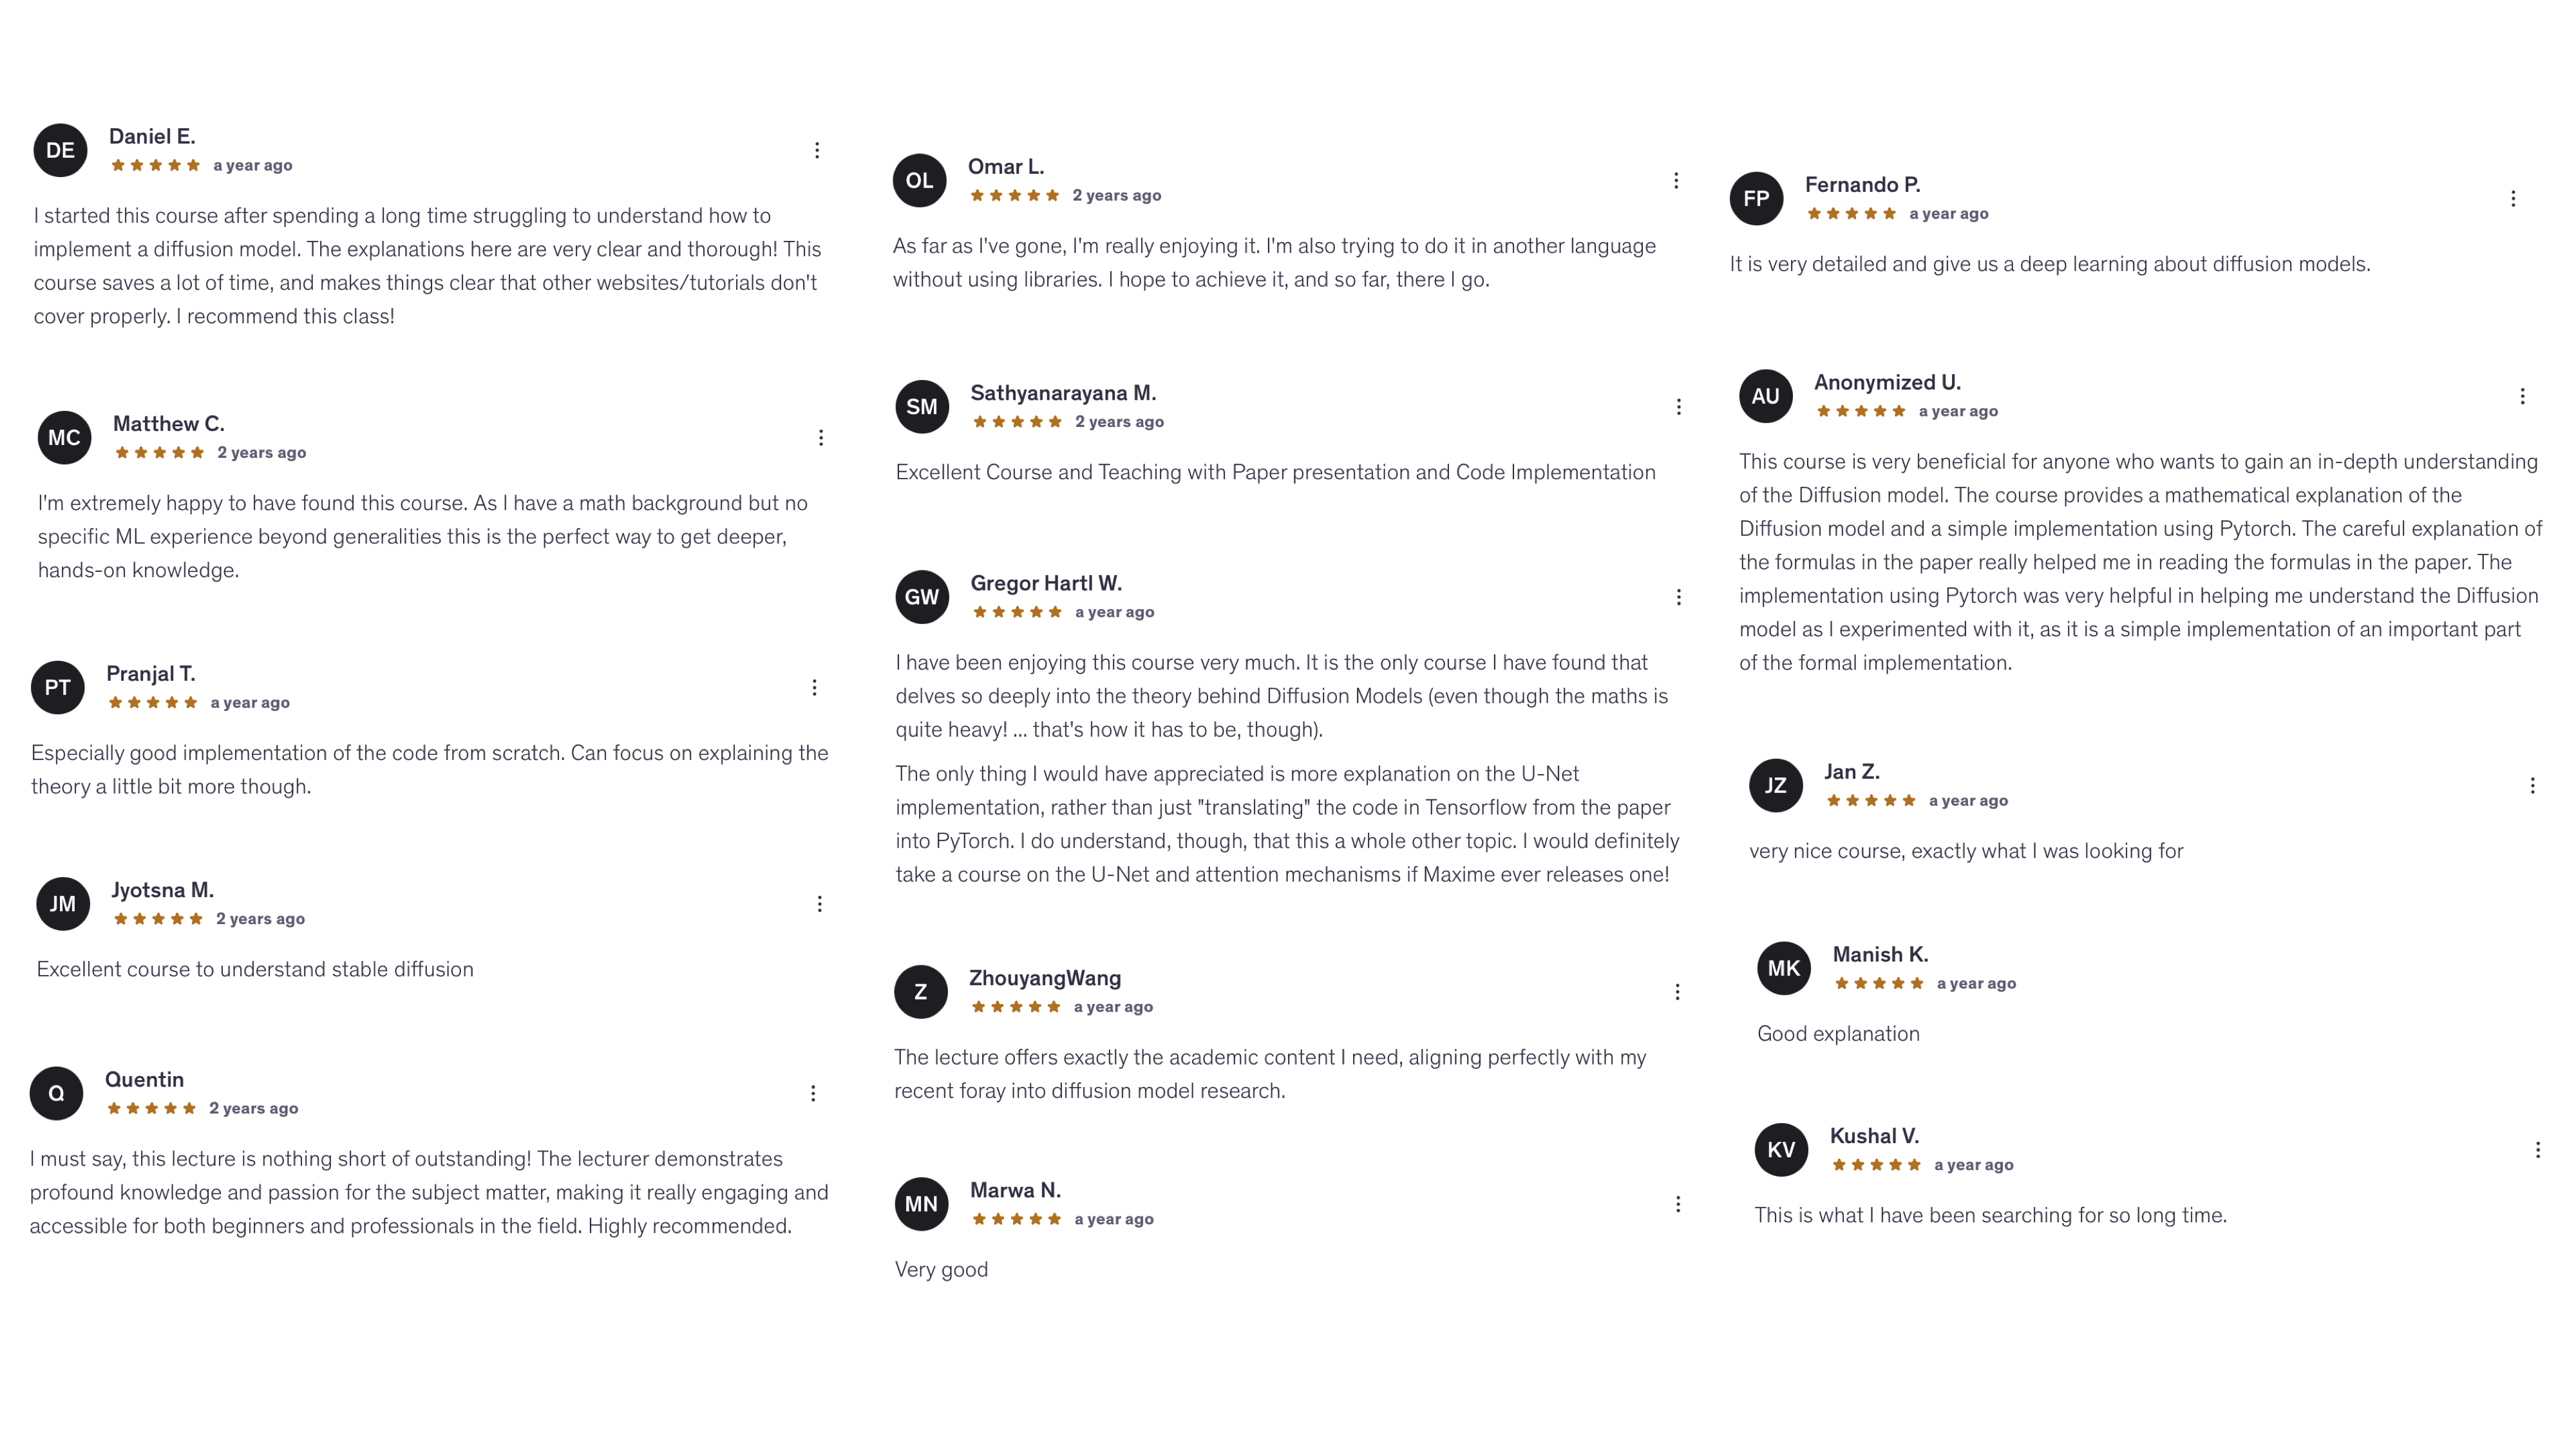Click Sathyanarayana M.'s avatar icon
This screenshot has height=1449, width=2576.
point(921,406)
